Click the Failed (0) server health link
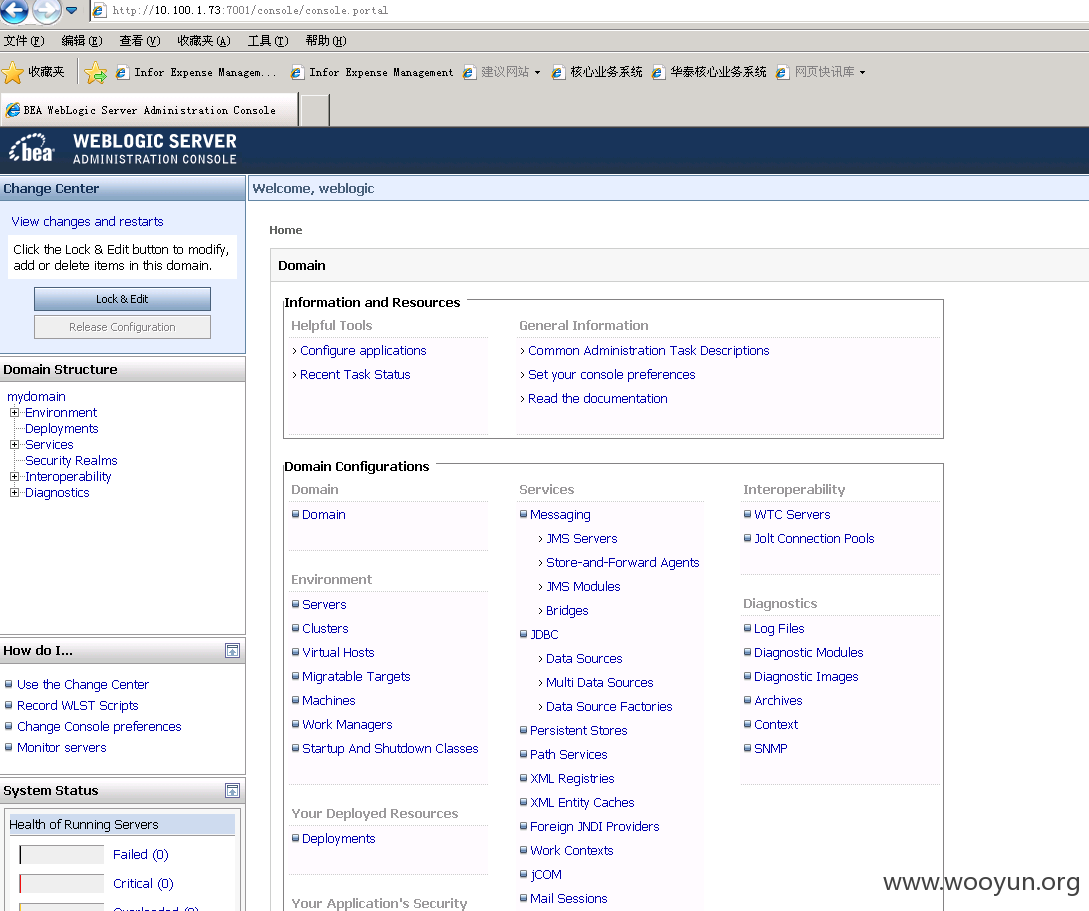Viewport: 1089px width, 911px height. coord(141,855)
